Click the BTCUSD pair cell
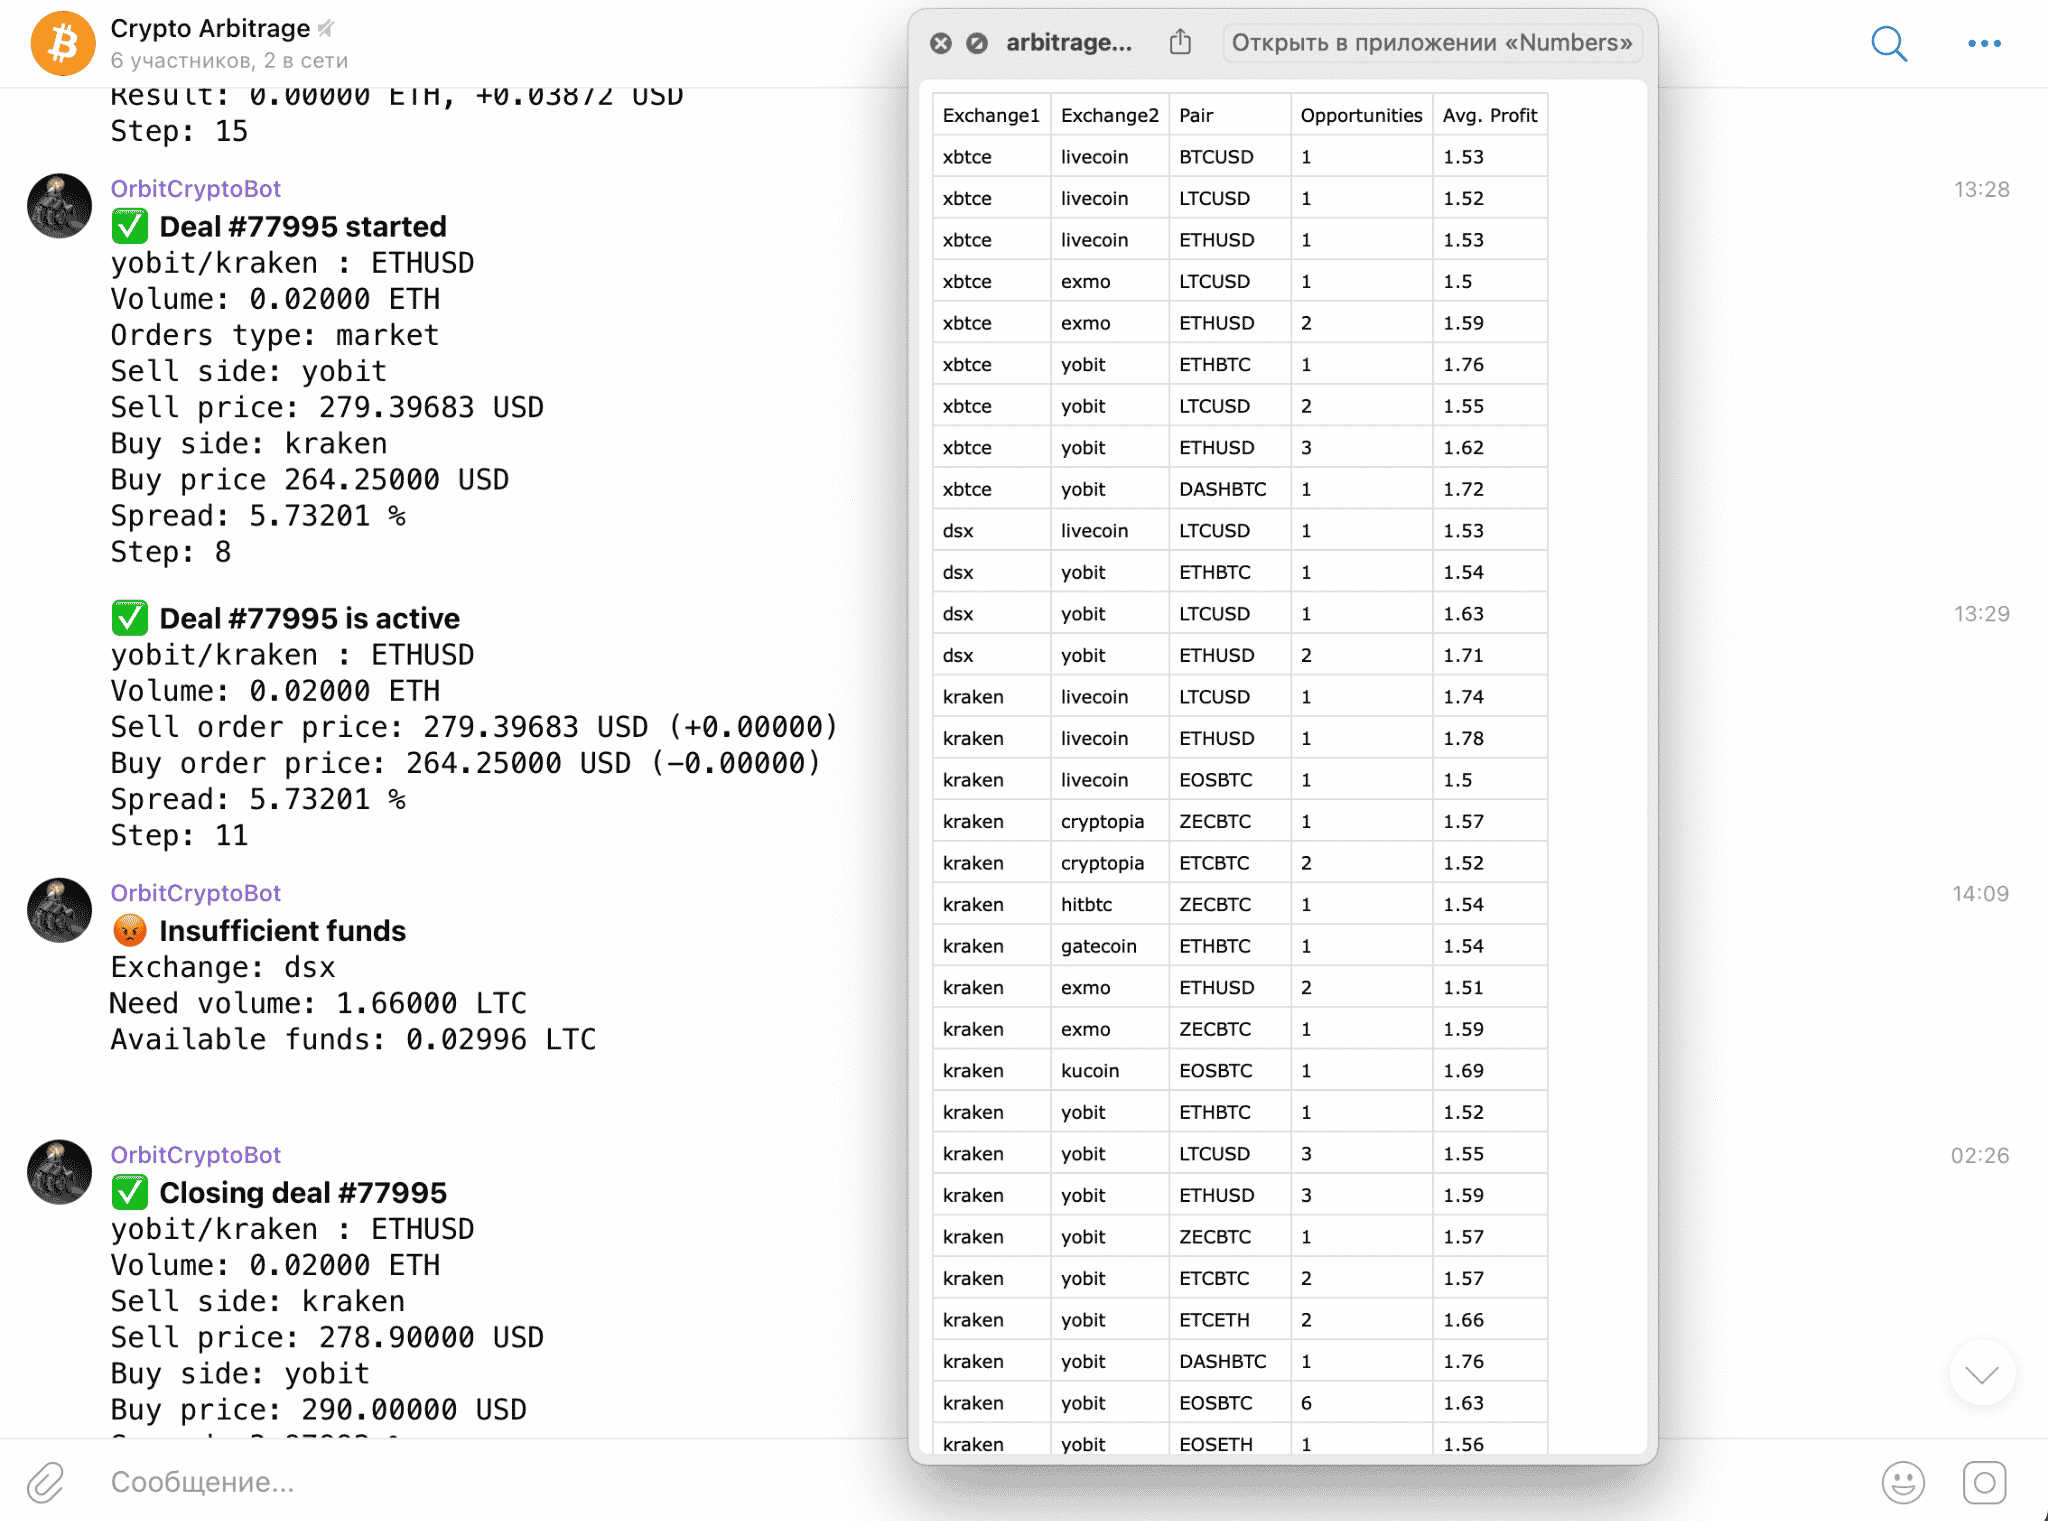Screen dimensions: 2048x1521 pos(1230,157)
